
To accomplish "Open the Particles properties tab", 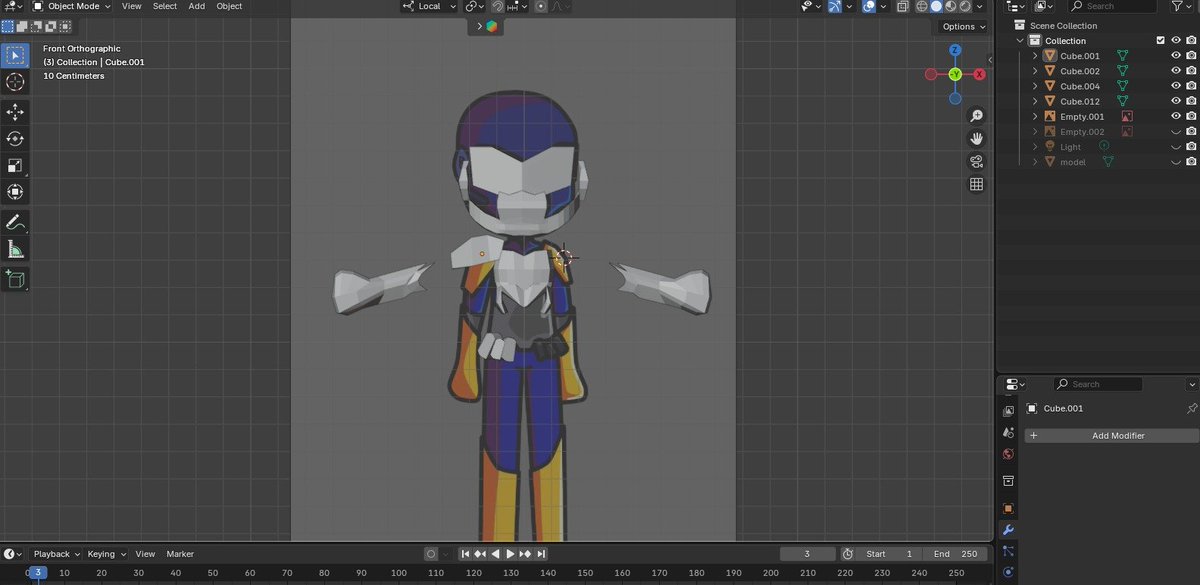I will (1008, 551).
